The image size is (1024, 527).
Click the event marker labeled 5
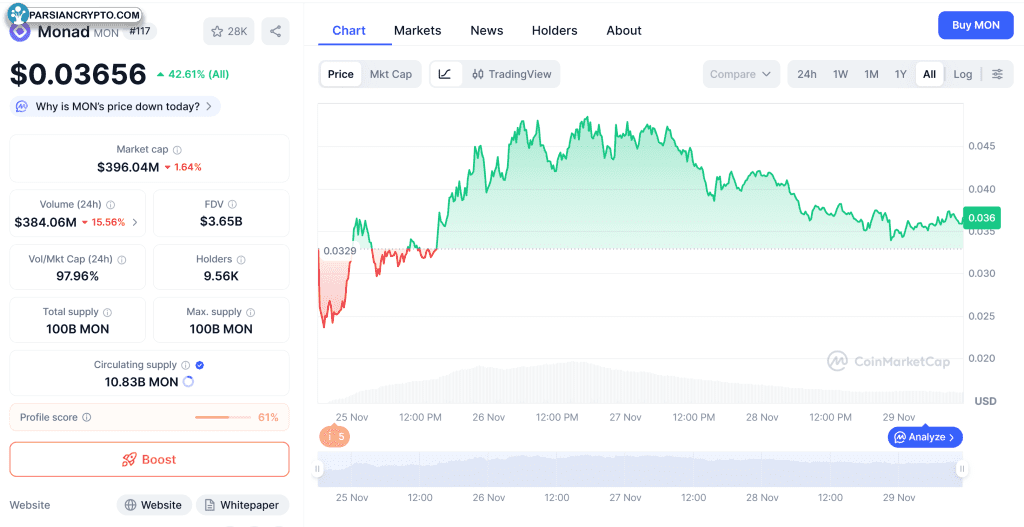point(335,436)
